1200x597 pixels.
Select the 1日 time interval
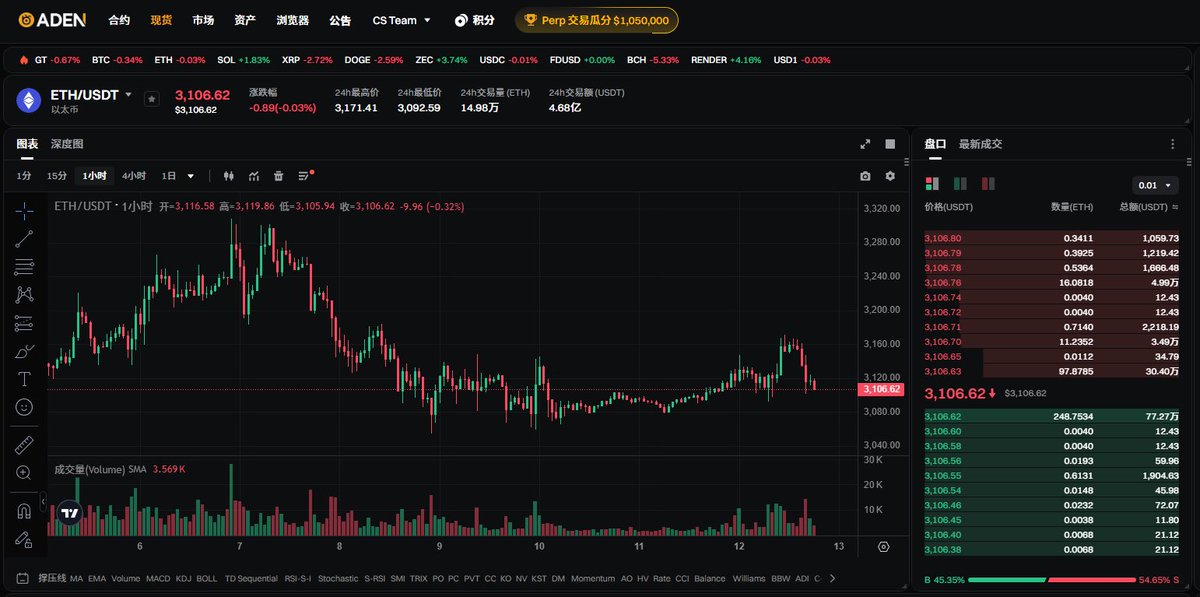[169, 176]
